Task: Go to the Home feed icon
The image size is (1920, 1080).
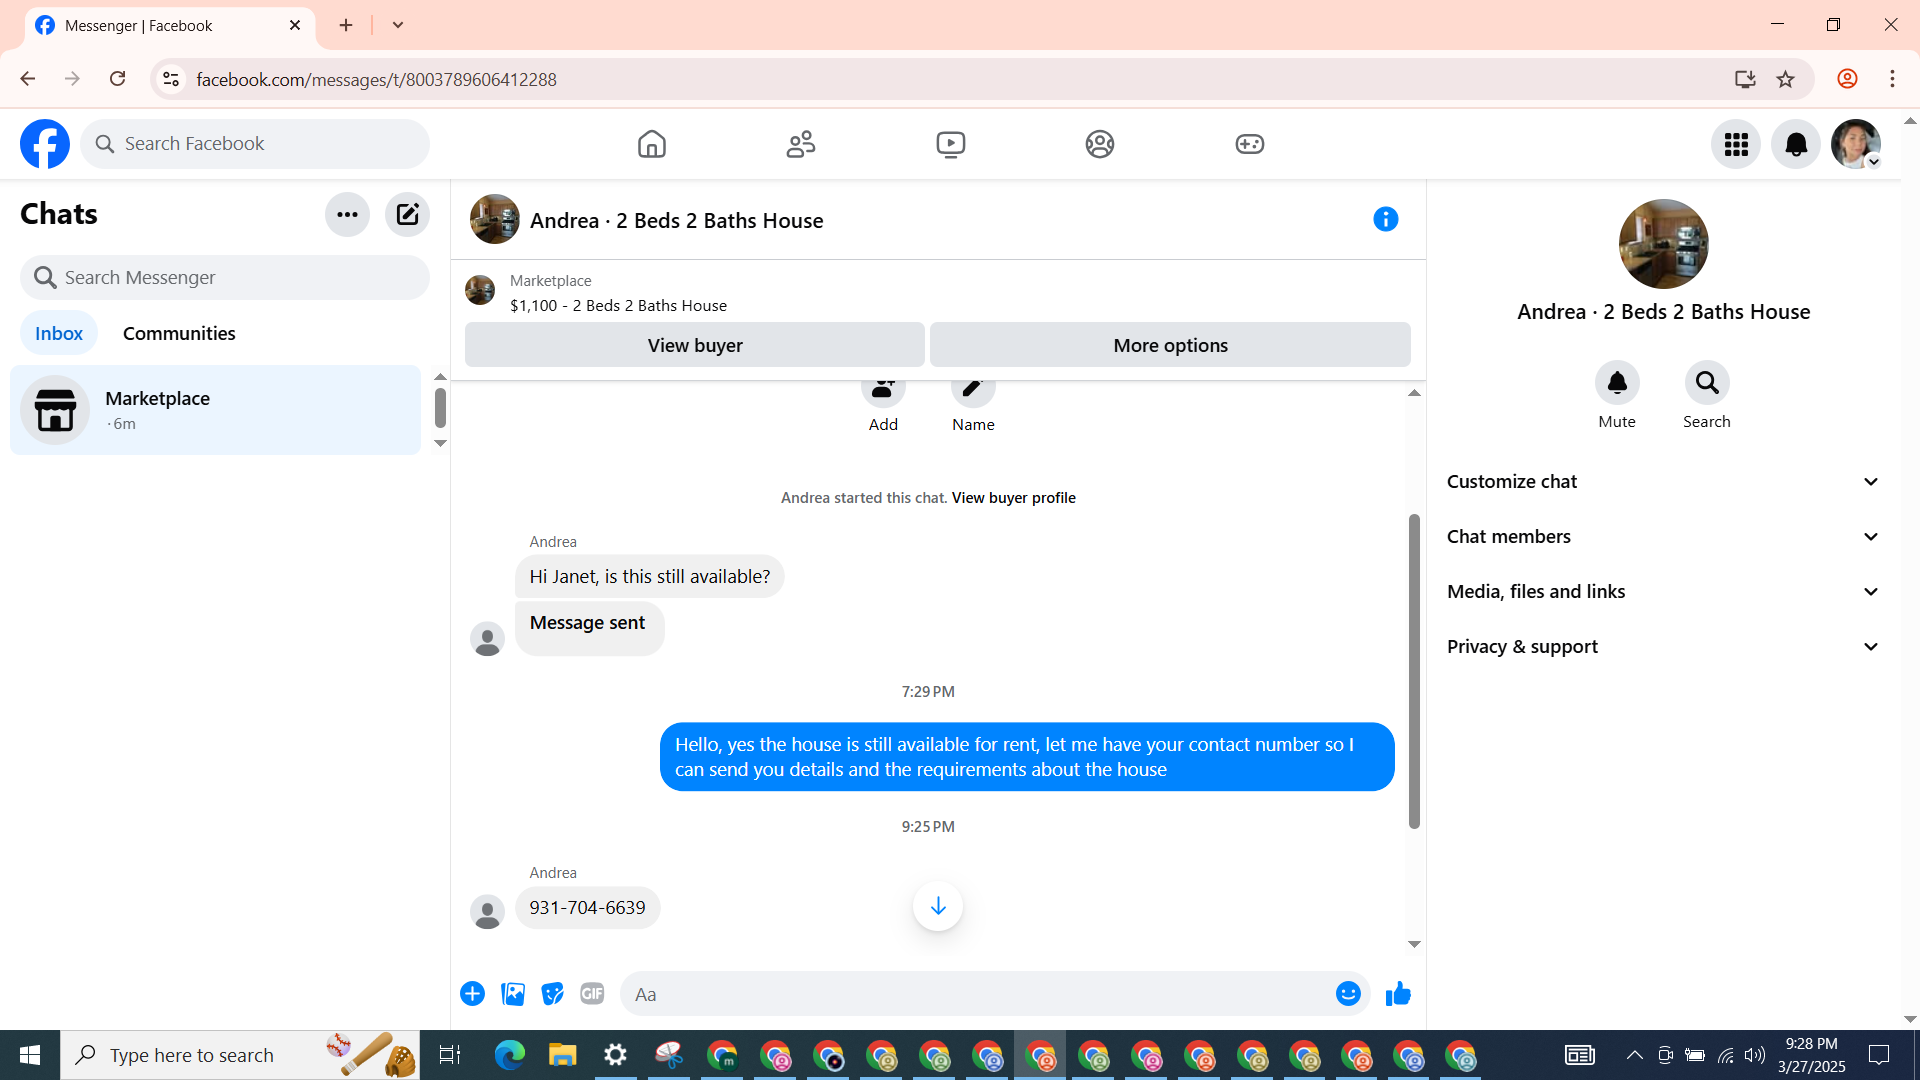Action: [651, 144]
